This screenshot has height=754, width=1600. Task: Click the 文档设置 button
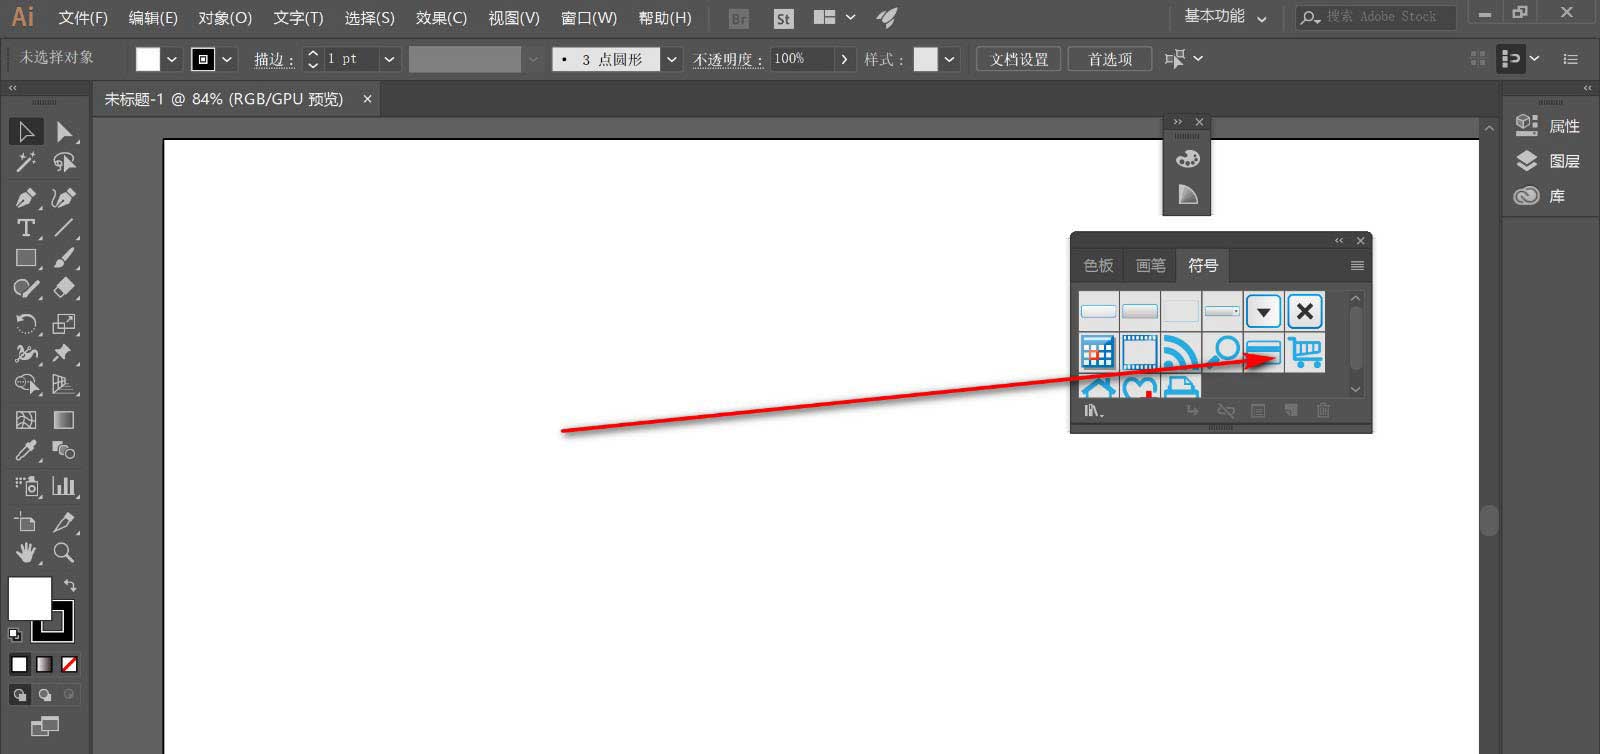point(1019,59)
